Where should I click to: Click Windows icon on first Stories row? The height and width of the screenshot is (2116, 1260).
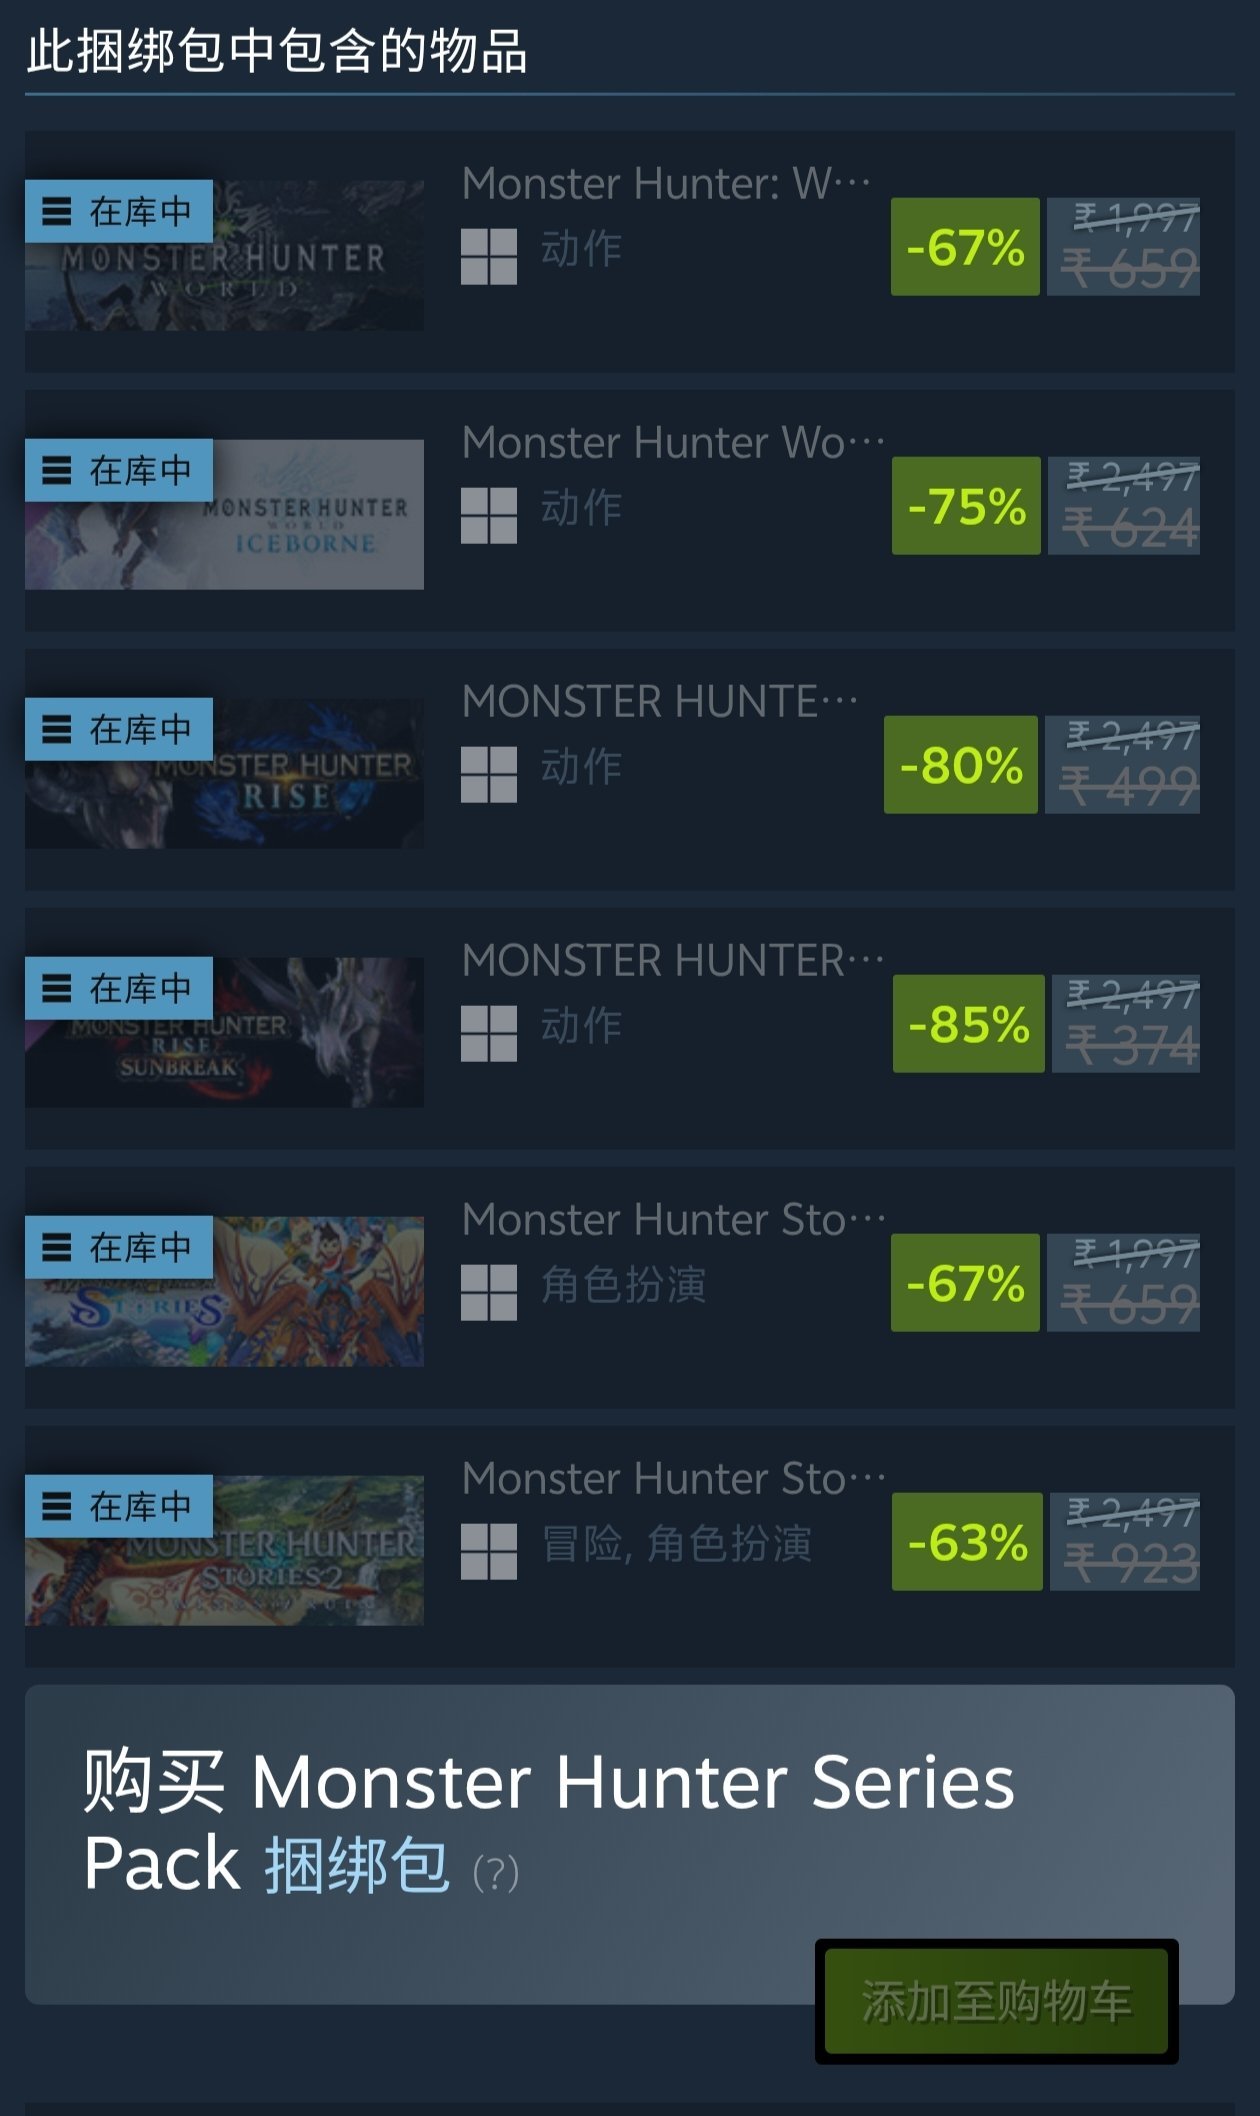click(x=489, y=1292)
